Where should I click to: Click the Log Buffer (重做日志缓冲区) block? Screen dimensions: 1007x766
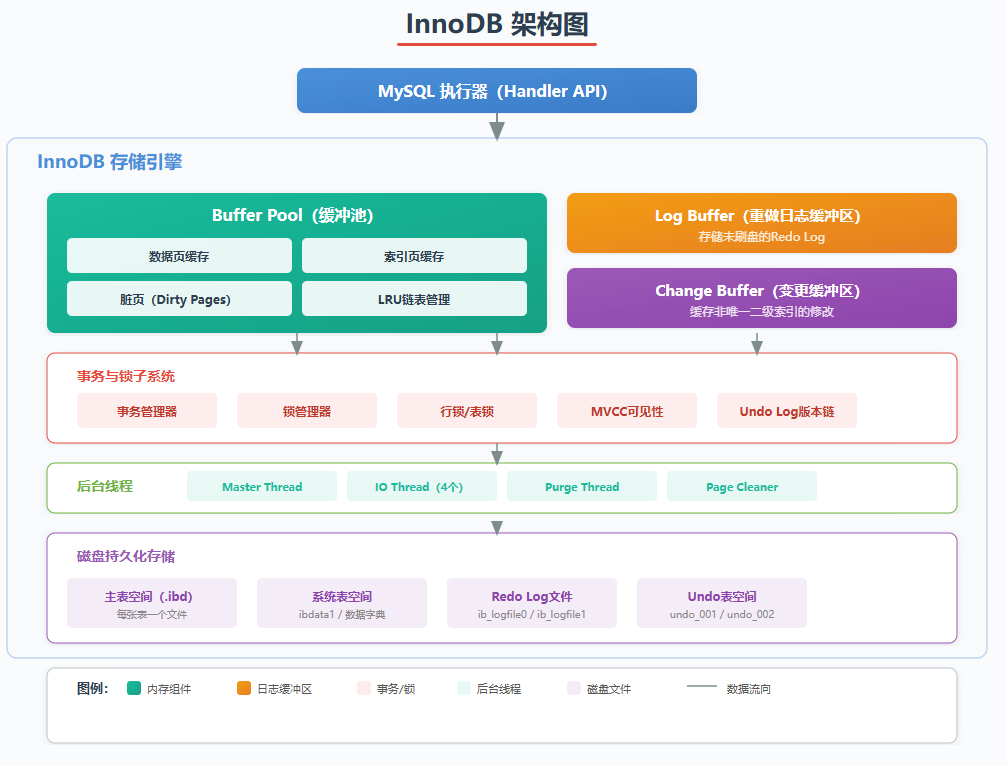click(x=762, y=223)
